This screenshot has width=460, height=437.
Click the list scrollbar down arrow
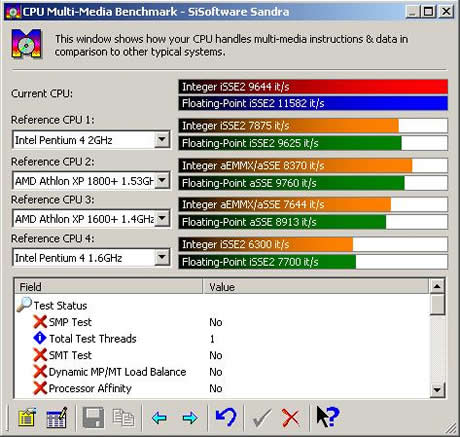click(437, 389)
